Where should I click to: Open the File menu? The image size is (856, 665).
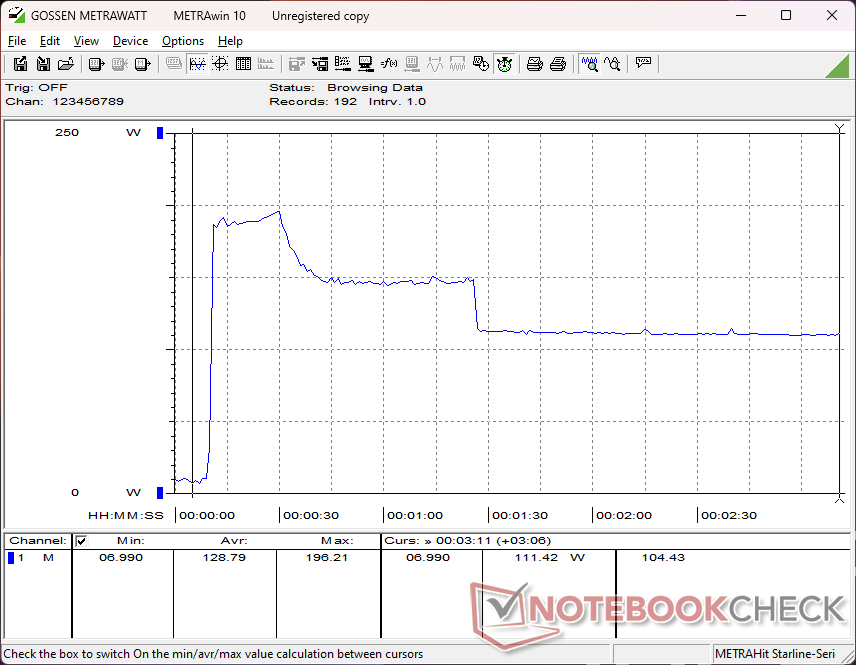[x=17, y=41]
